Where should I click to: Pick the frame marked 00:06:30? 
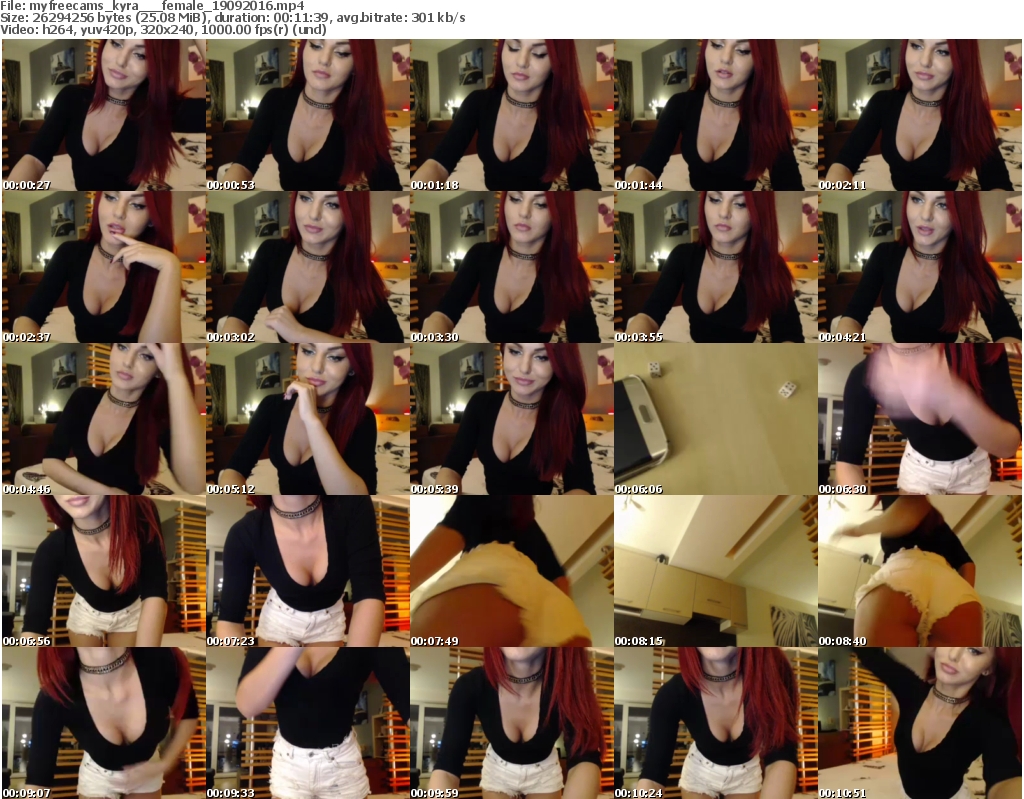pos(920,419)
